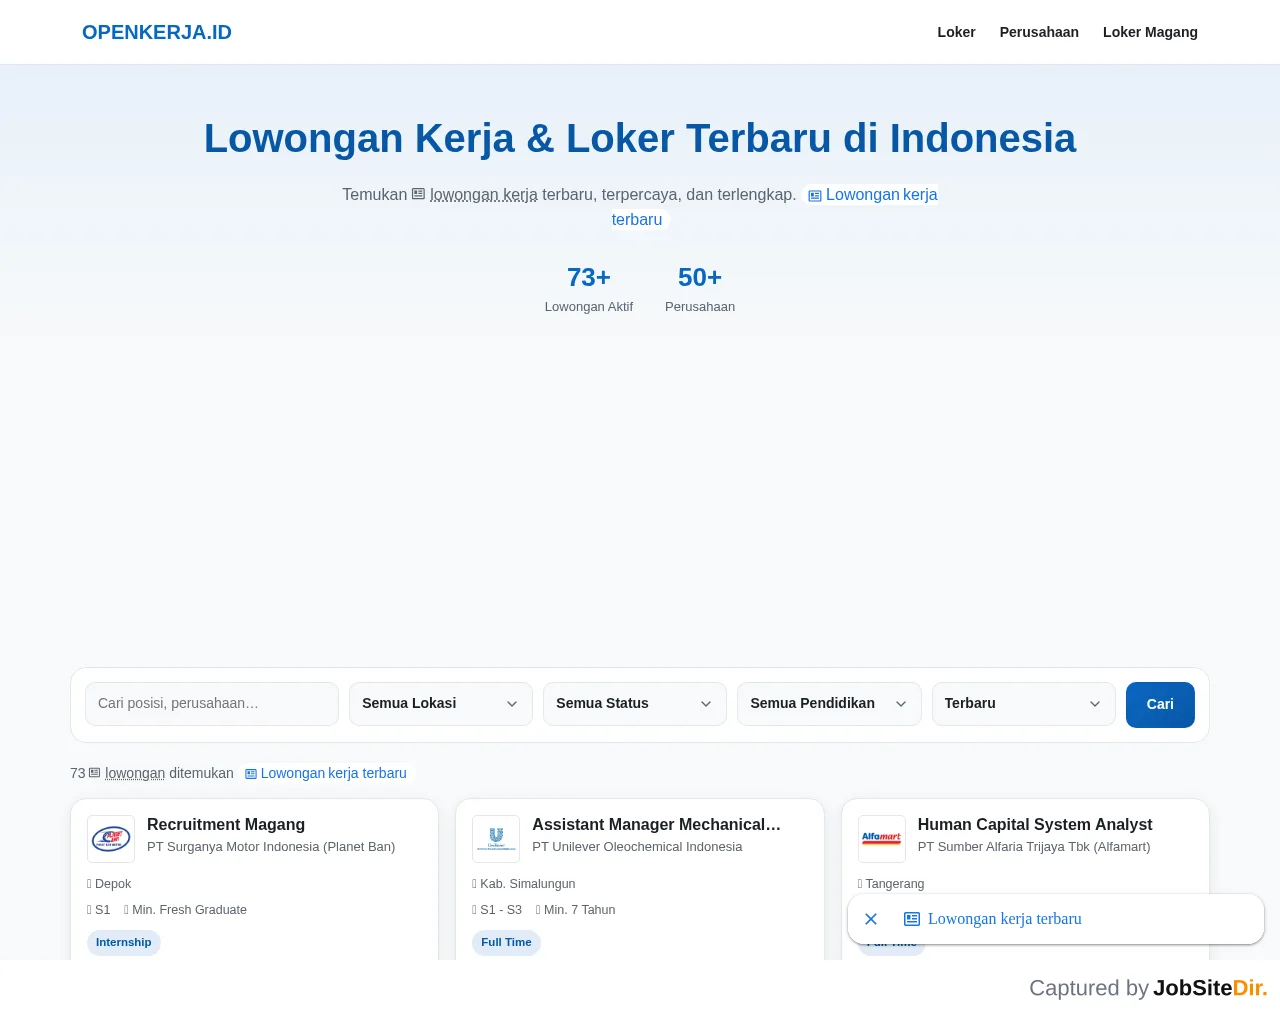Open the Loker nav menu item
The width and height of the screenshot is (1280, 1018).
point(956,32)
